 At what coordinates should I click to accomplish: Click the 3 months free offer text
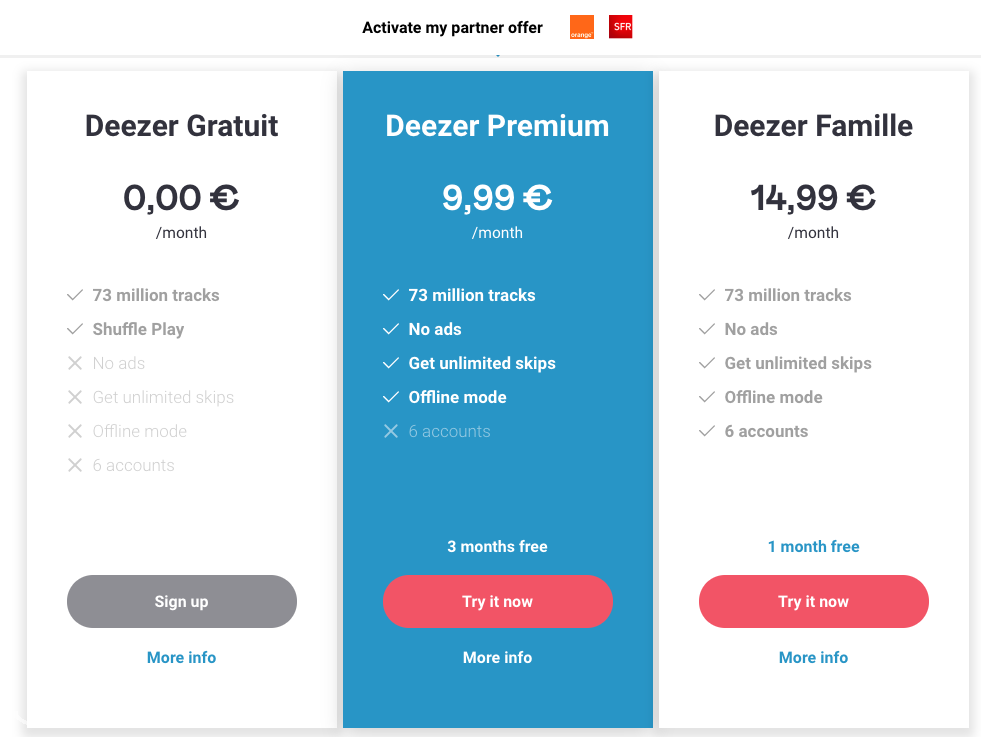coord(497,546)
